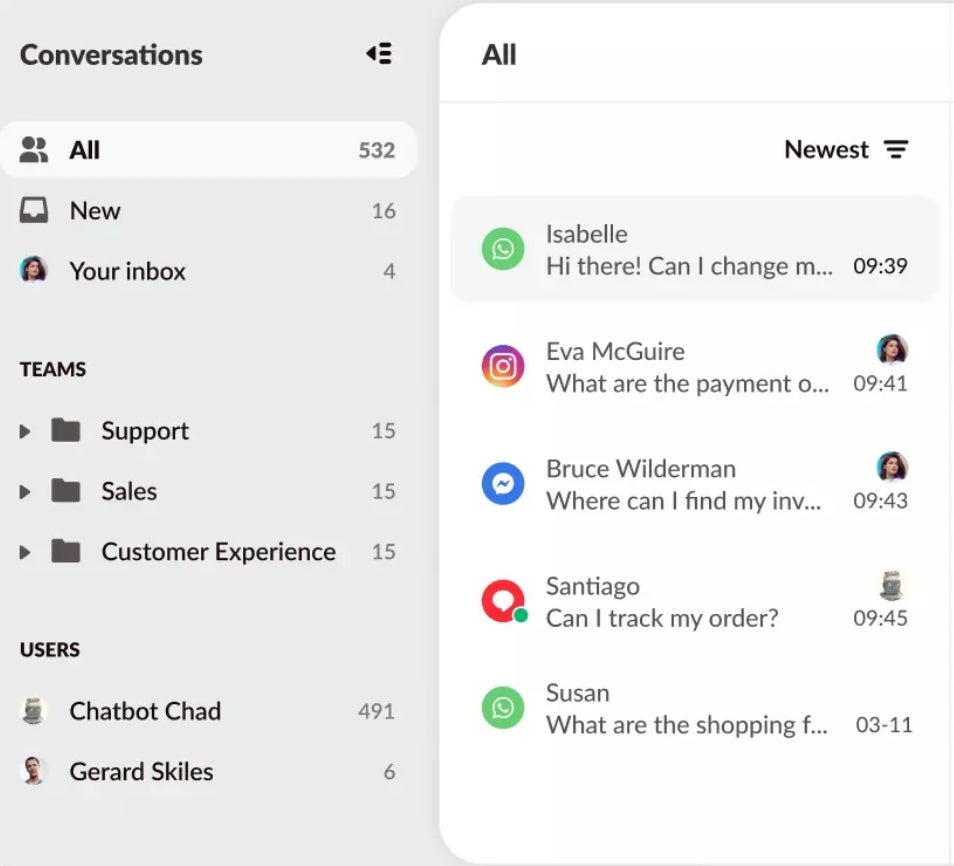Click the WhatsApp icon beside Isabelle

coord(503,249)
